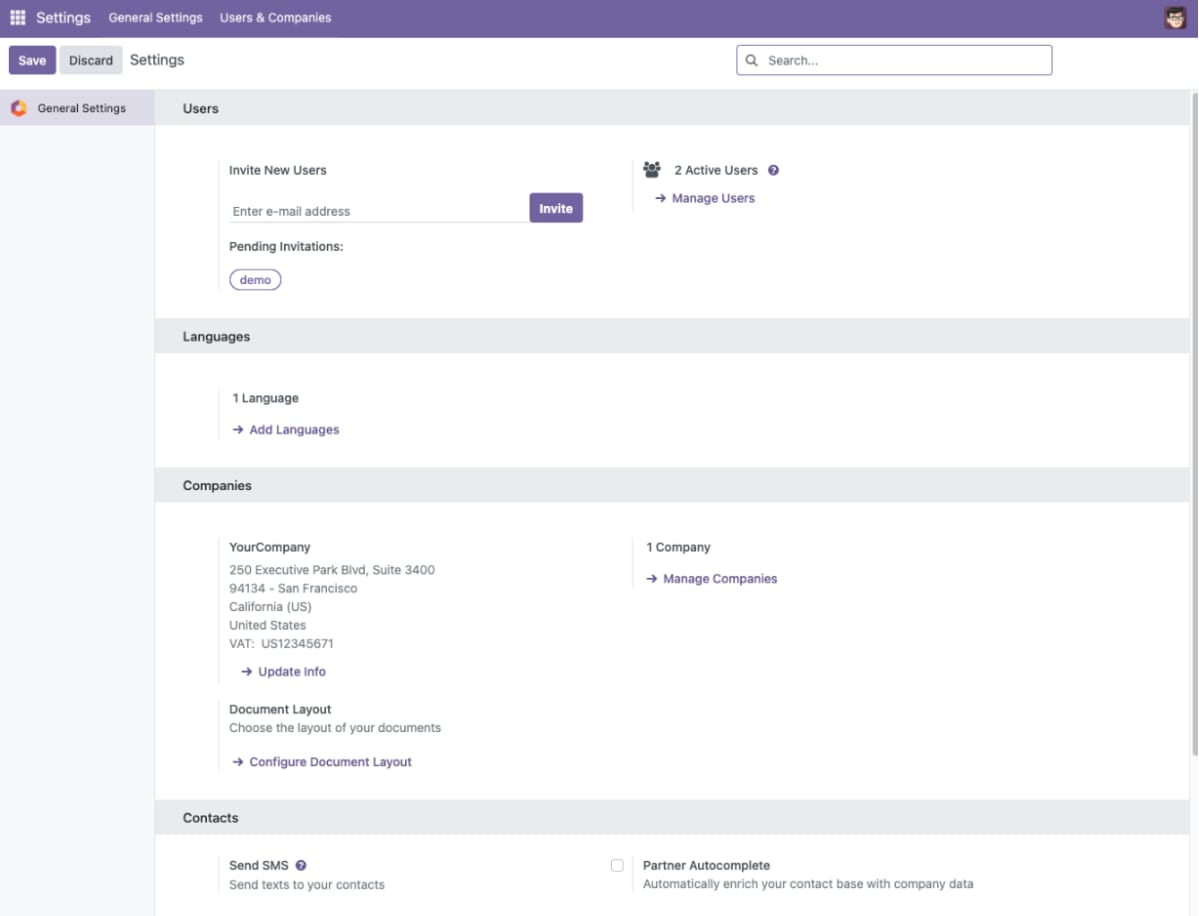This screenshot has height=916, width=1199.
Task: Open Configure Document Layout
Action: click(329, 761)
